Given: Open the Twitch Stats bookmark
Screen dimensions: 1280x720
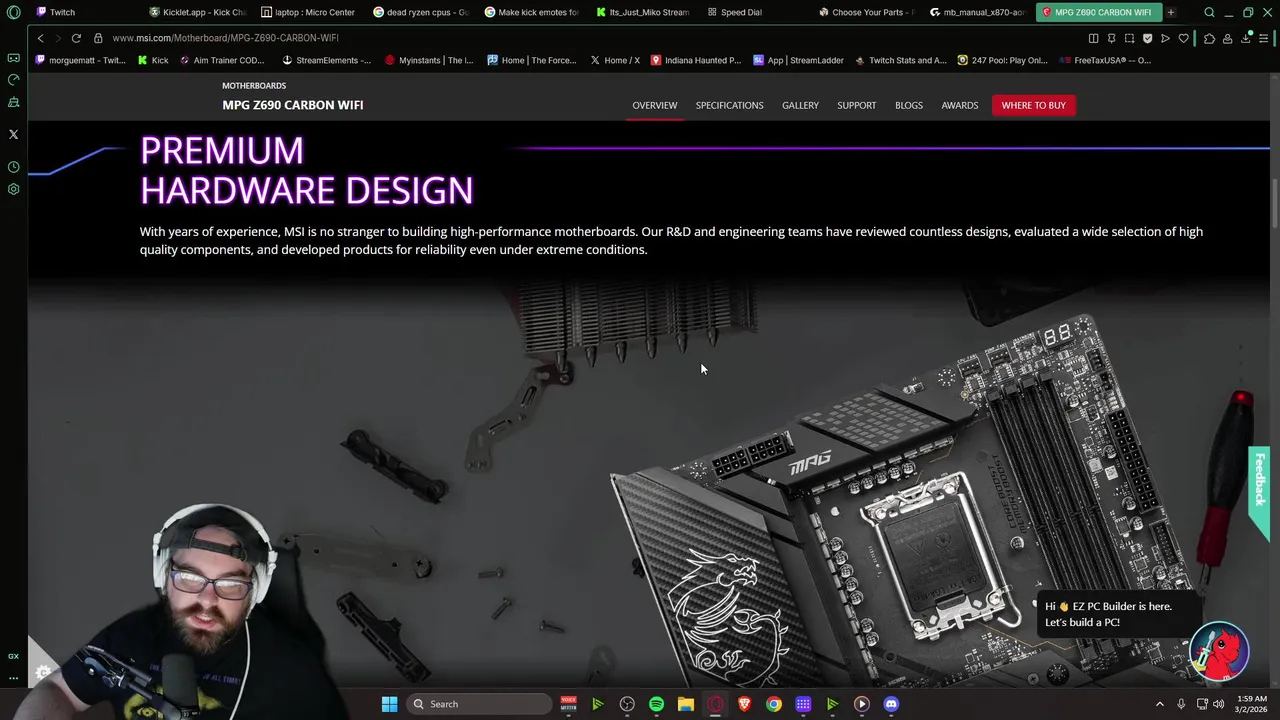Looking at the screenshot, I should [900, 60].
